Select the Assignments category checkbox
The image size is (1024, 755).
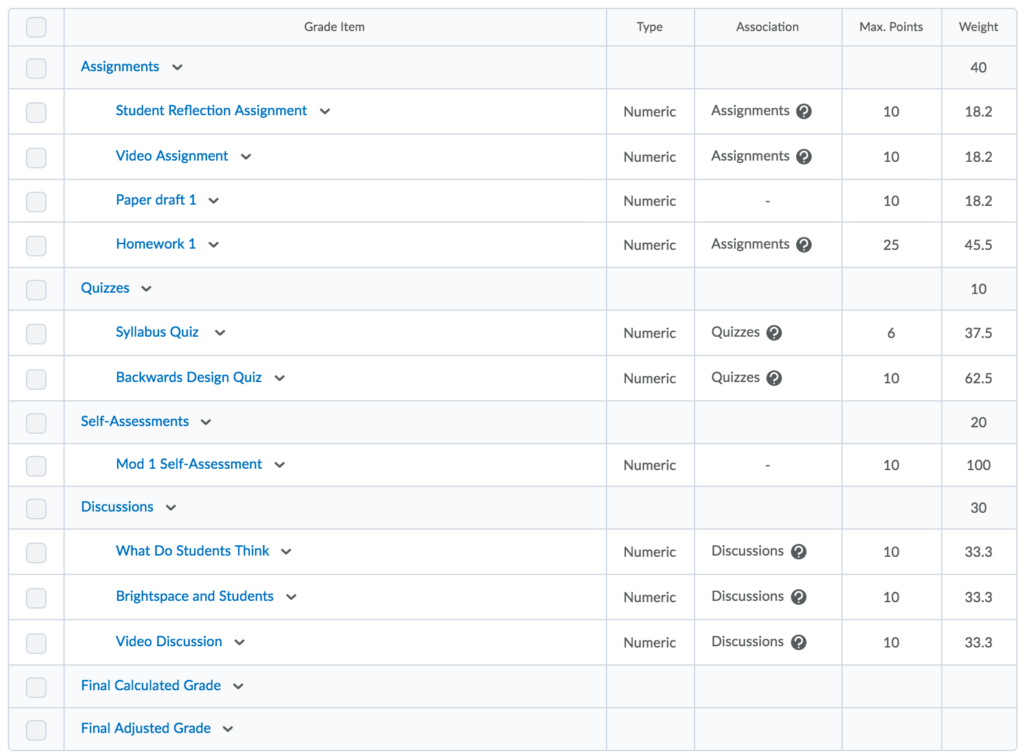[x=36, y=68]
